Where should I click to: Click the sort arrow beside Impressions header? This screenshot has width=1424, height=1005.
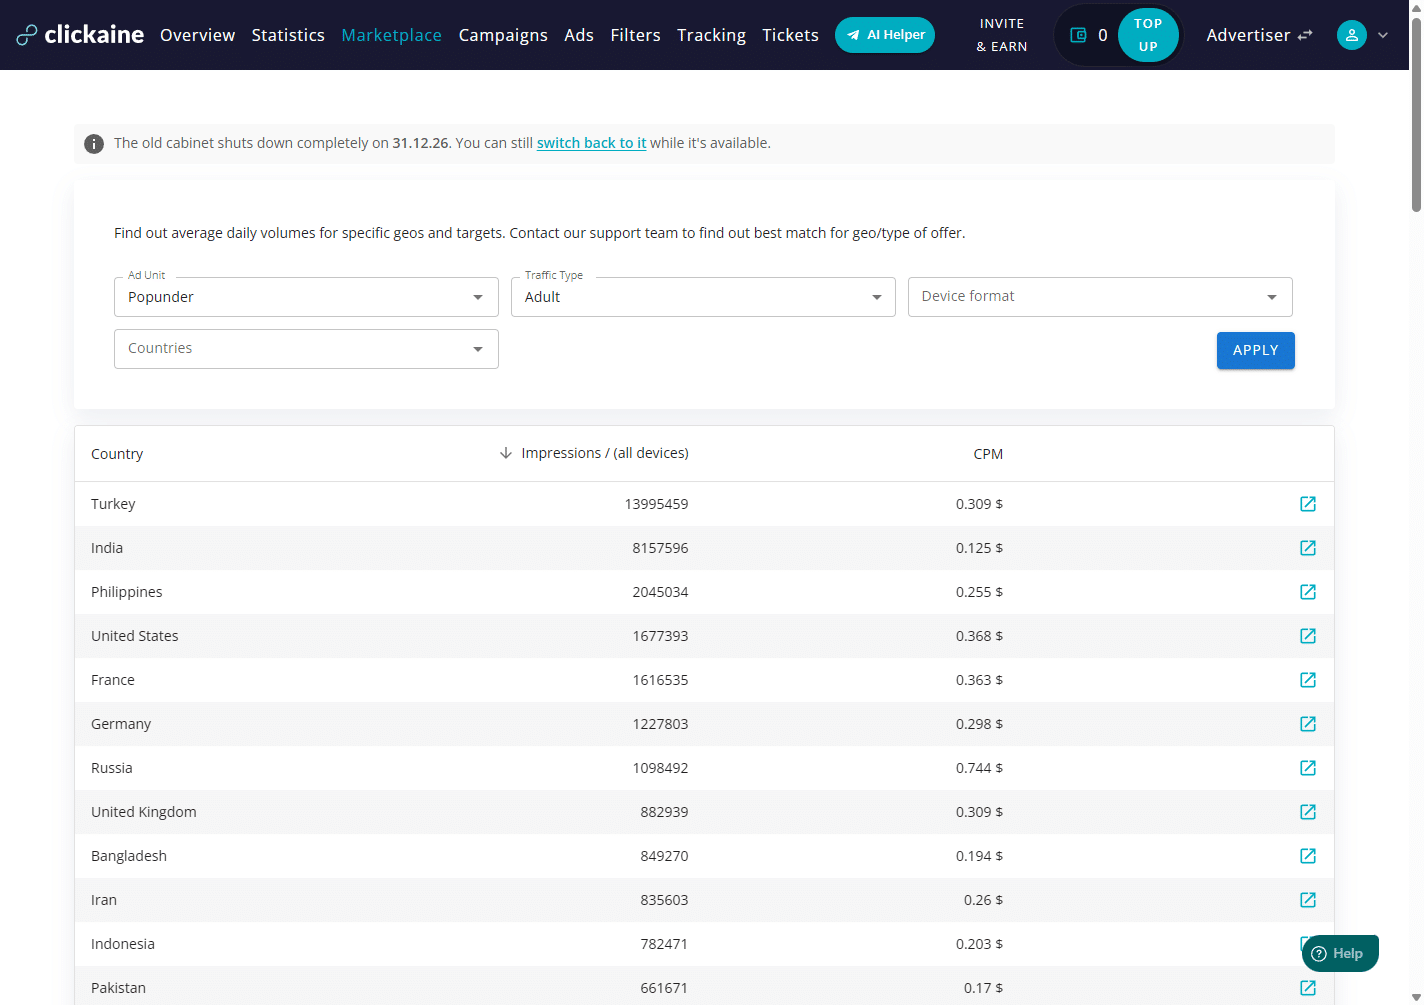pyautogui.click(x=505, y=453)
